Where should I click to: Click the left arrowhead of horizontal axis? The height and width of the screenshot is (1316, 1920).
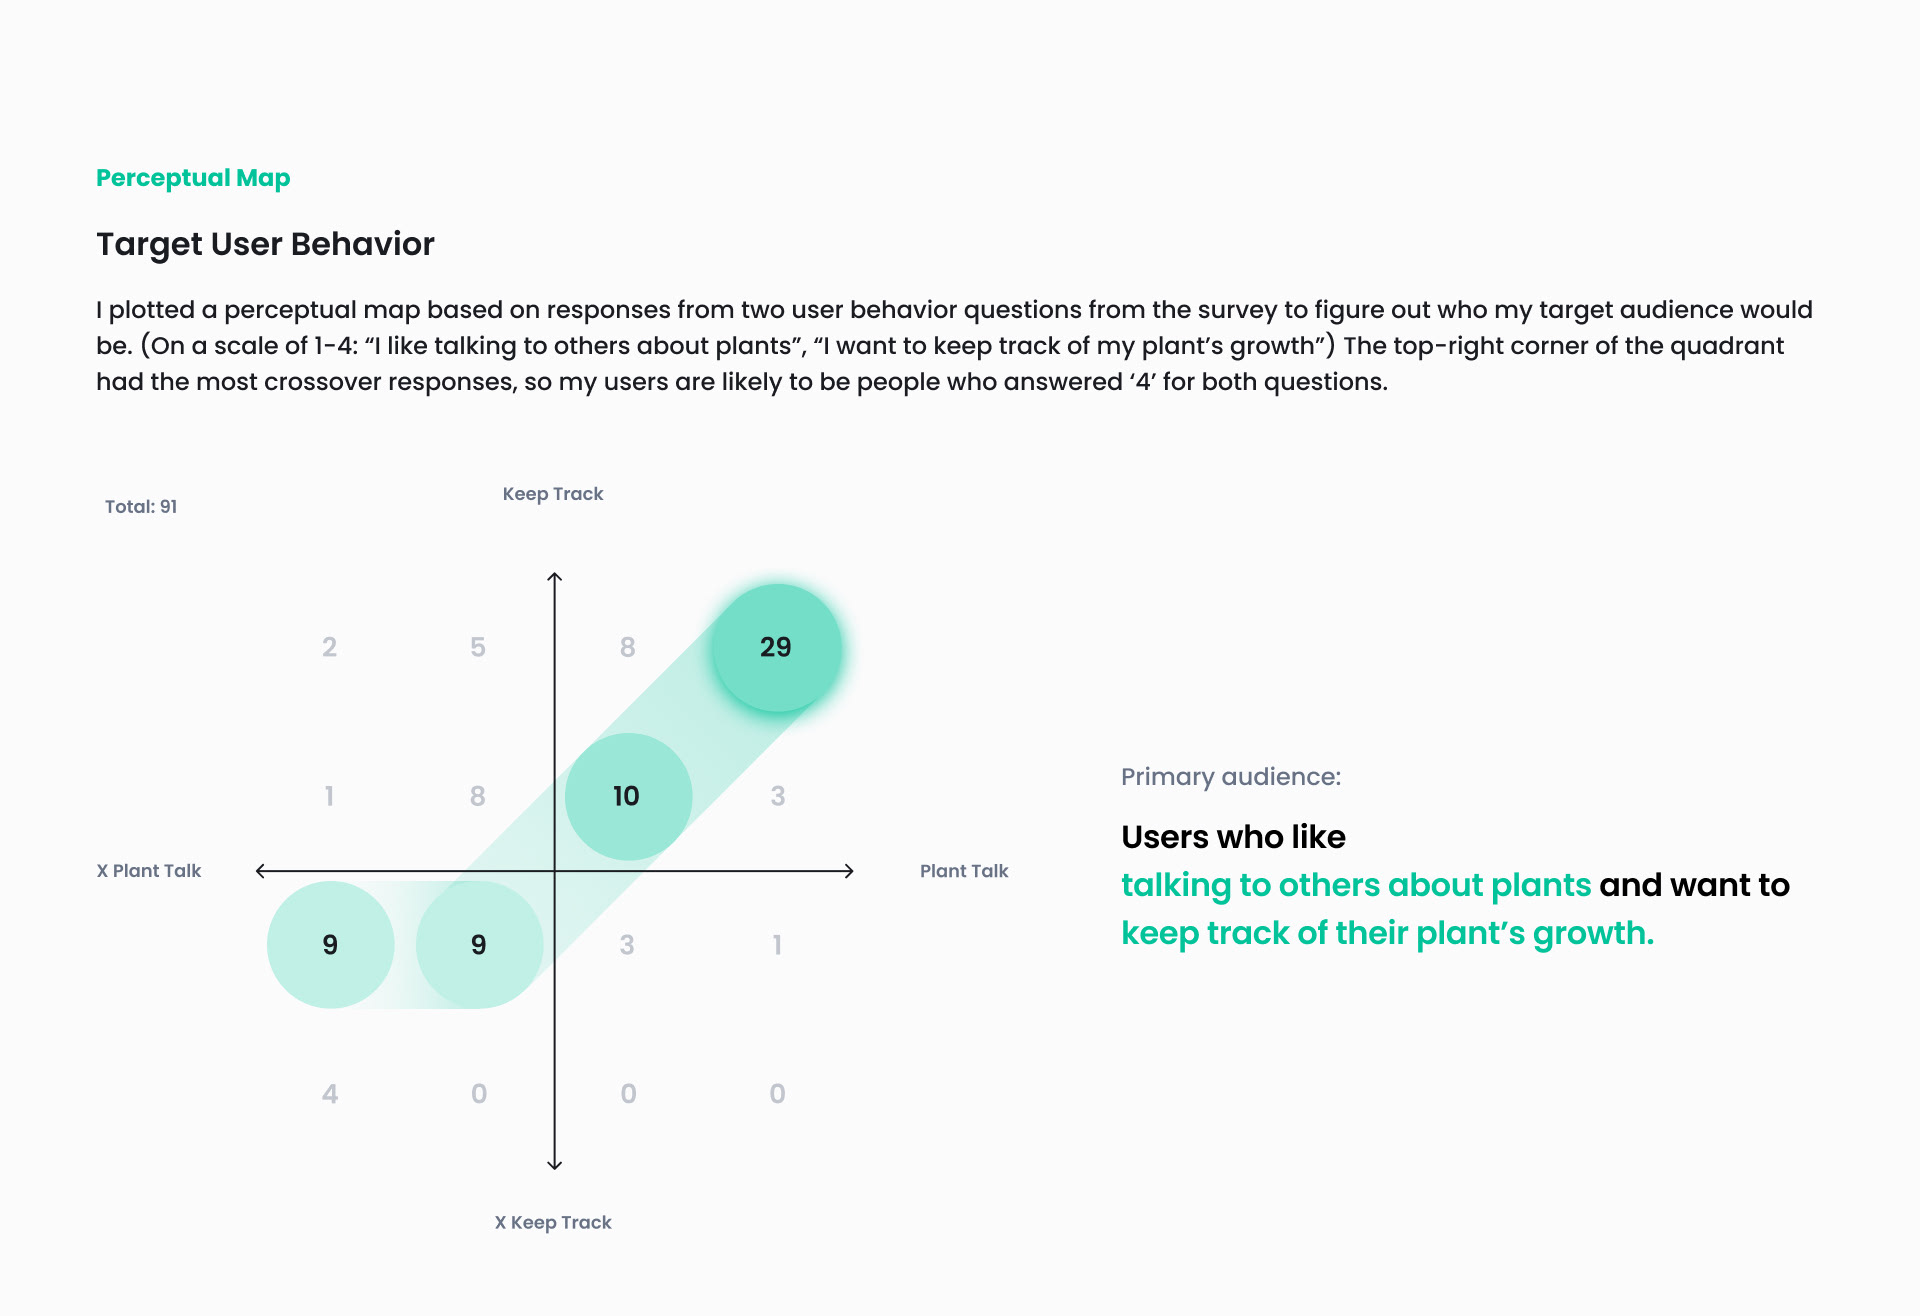tap(262, 871)
